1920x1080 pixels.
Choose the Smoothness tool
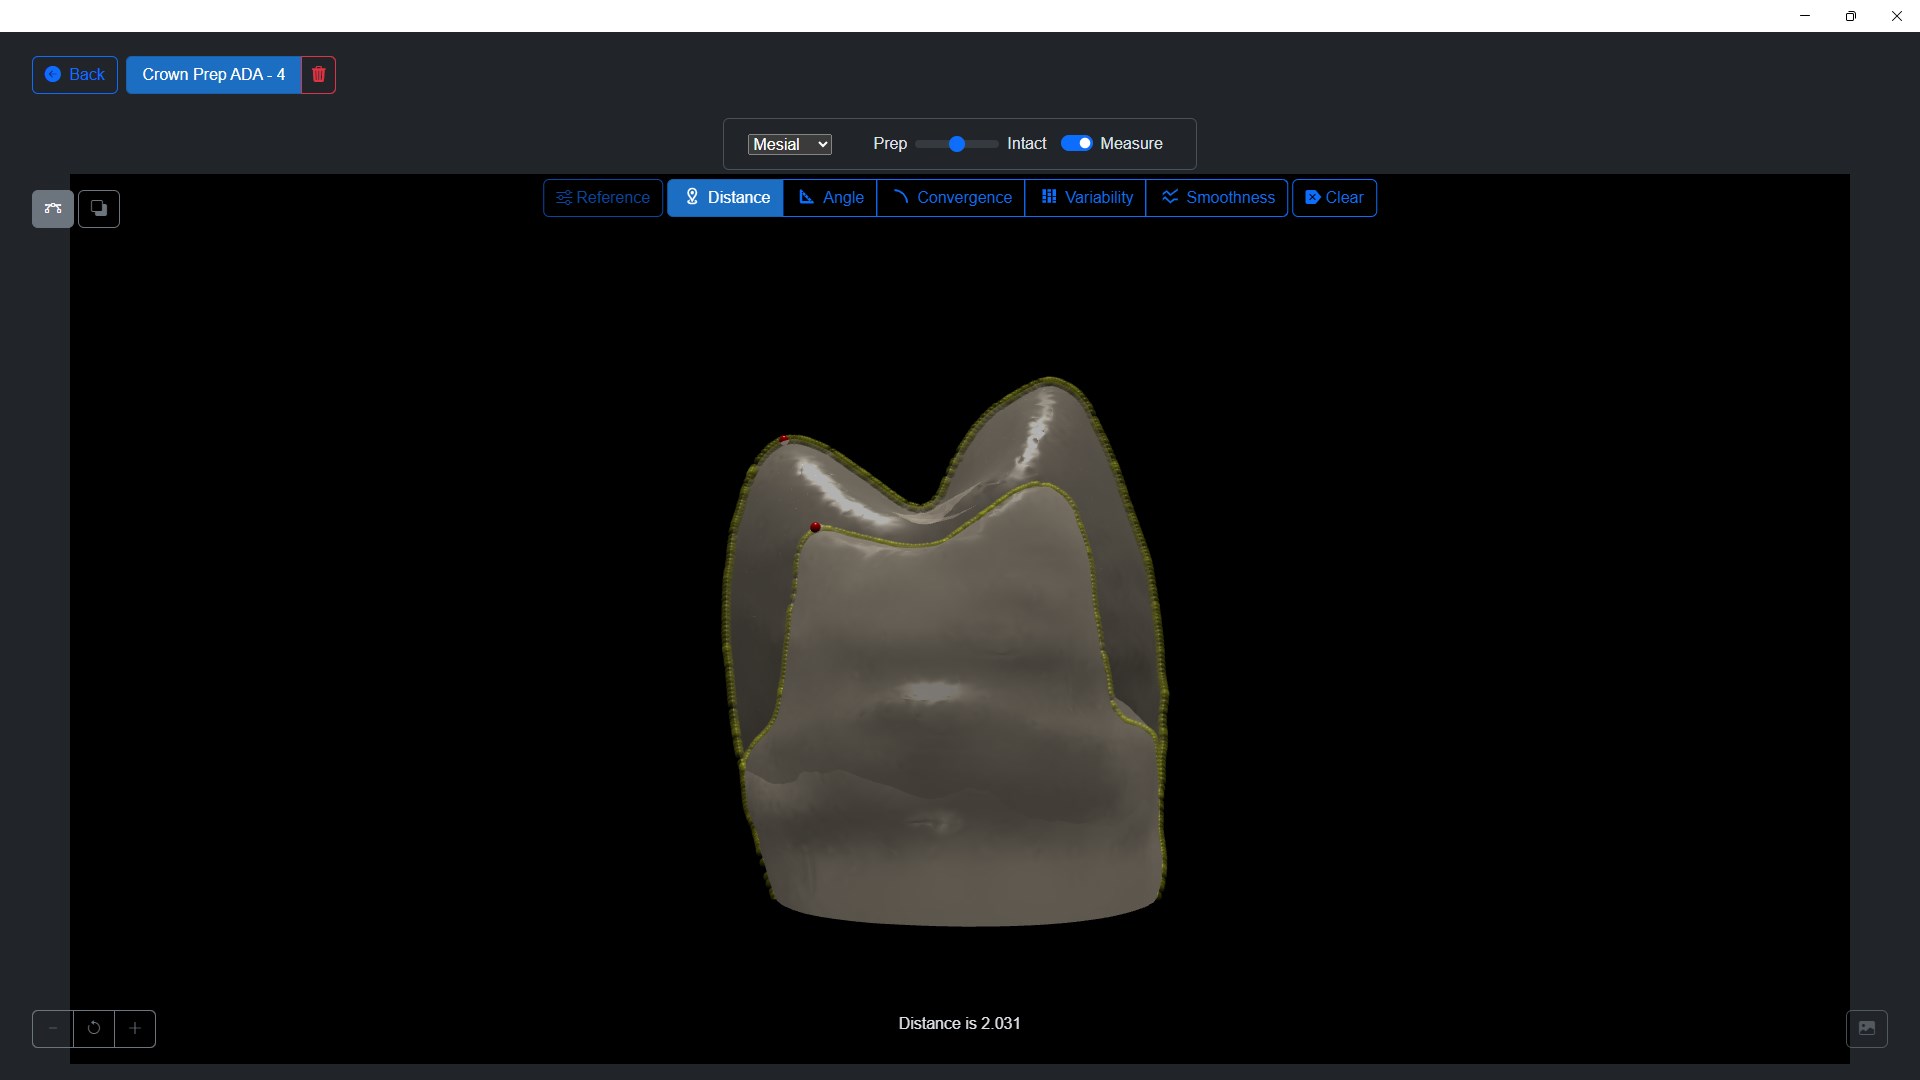tap(1217, 198)
